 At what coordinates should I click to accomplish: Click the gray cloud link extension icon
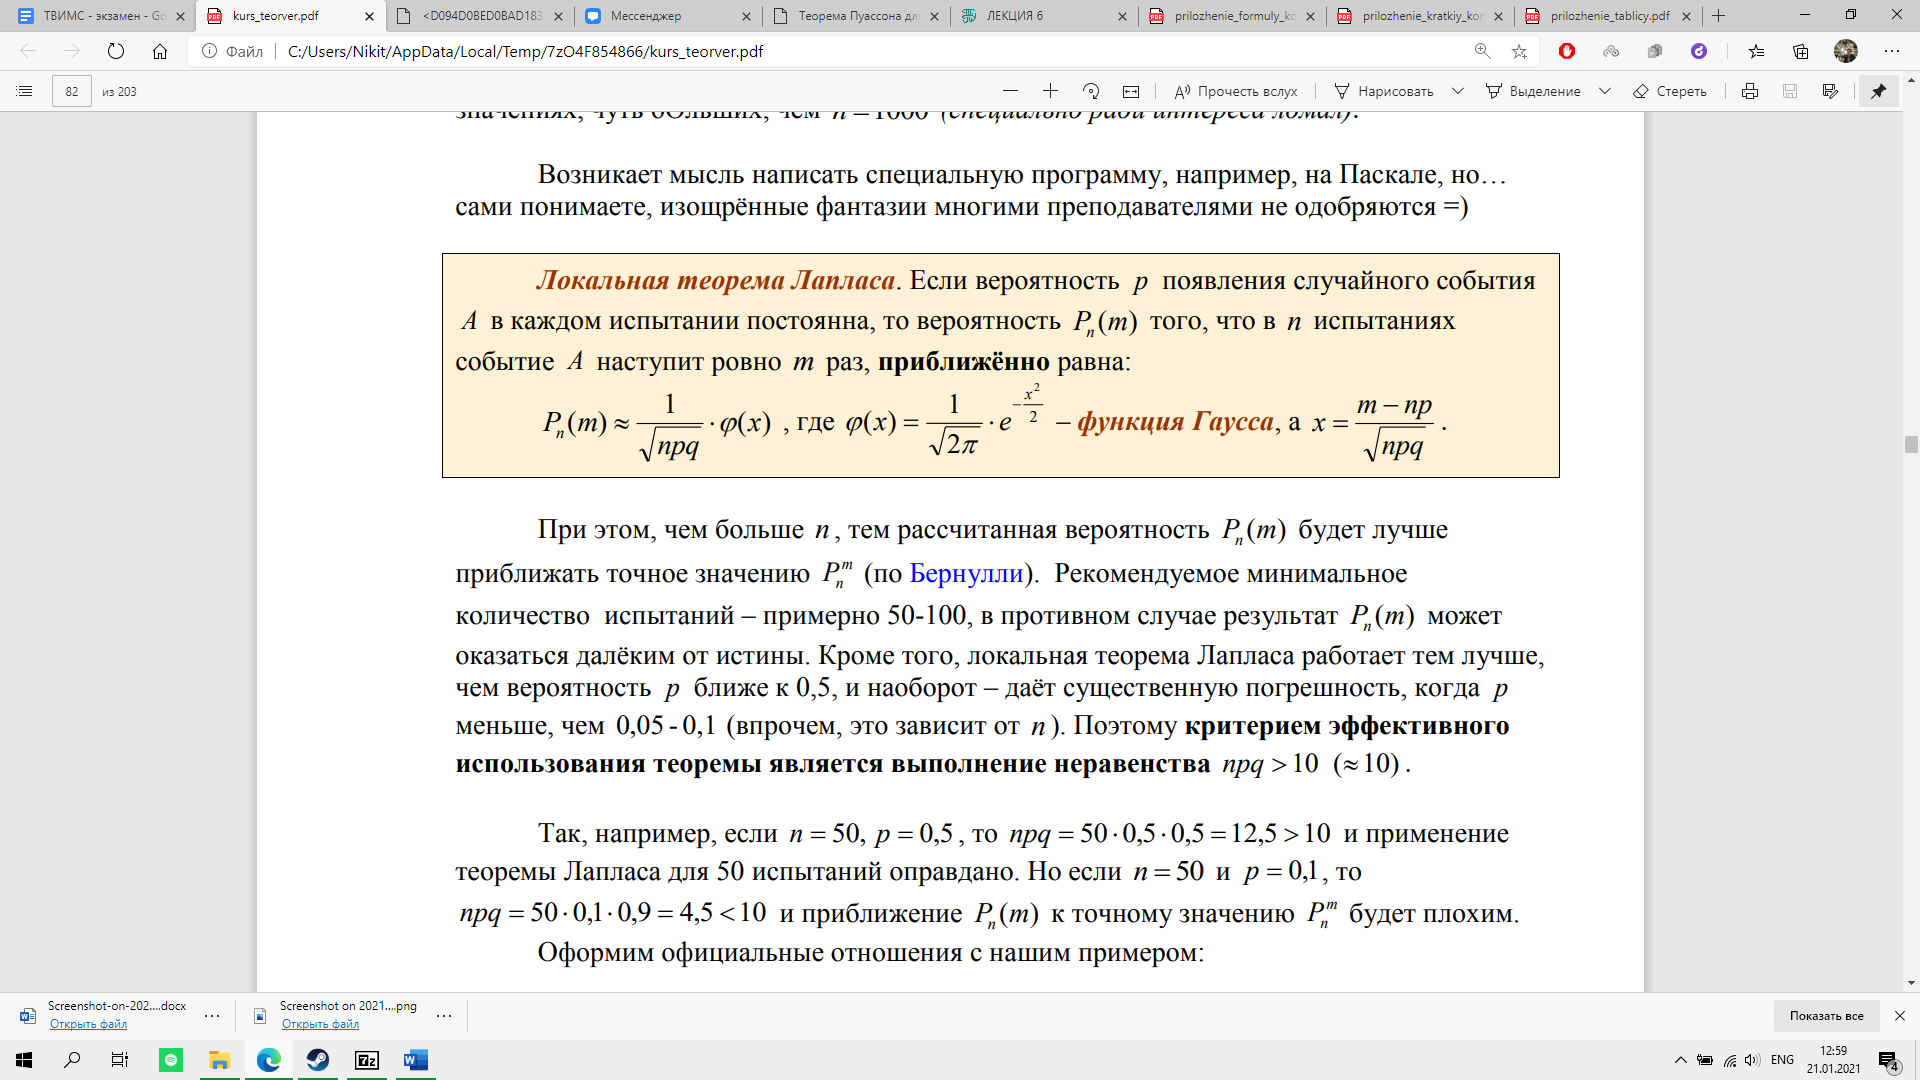click(1611, 51)
